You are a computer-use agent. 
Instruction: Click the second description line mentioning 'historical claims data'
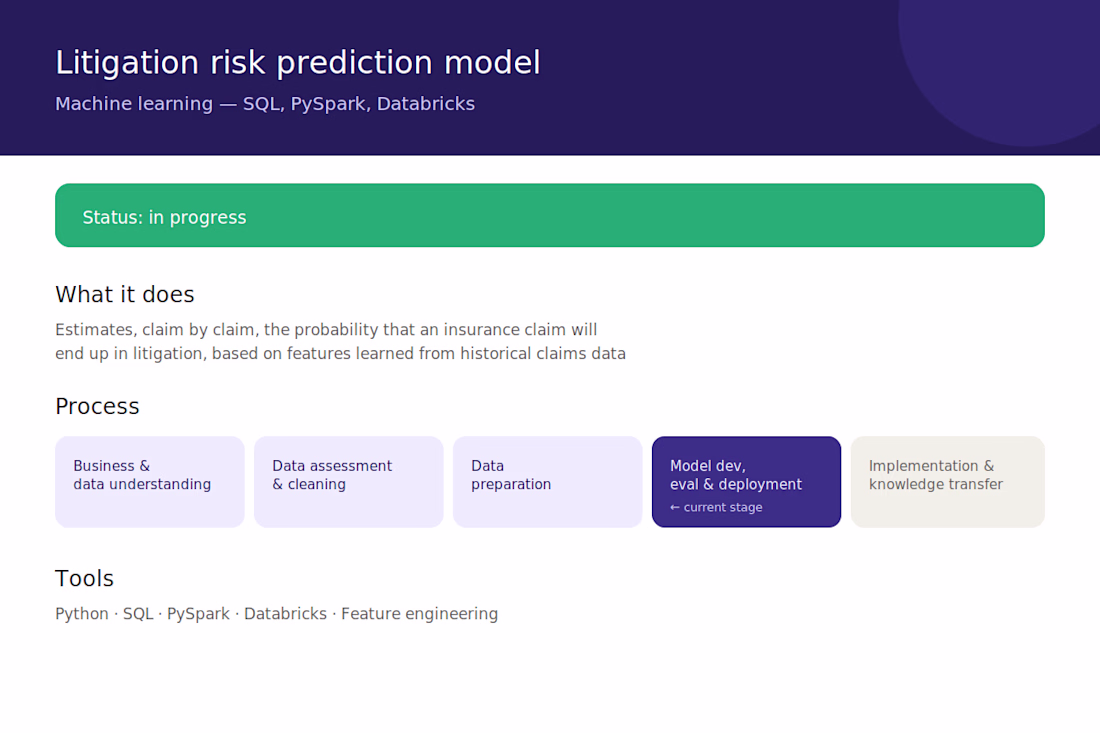coord(340,354)
